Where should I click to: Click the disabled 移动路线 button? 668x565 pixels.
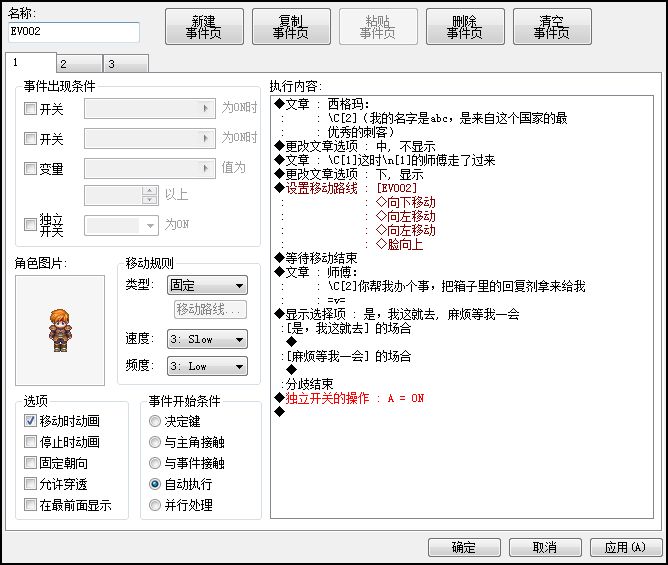210,309
